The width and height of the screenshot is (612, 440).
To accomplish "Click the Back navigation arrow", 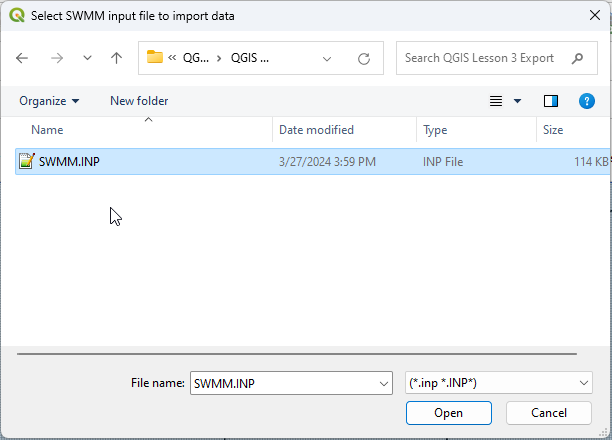I will pyautogui.click(x=23, y=58).
